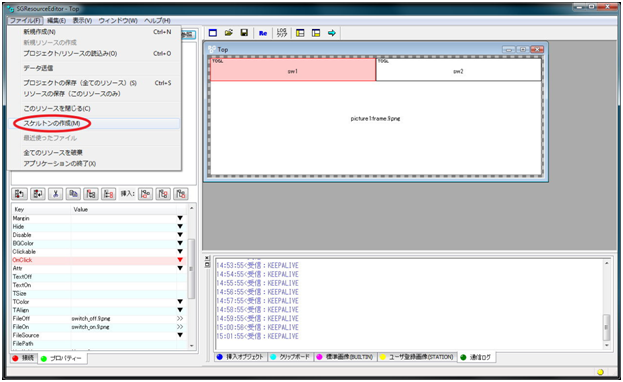Click the new window toolbar icon
This screenshot has height=382, width=623.
click(213, 33)
